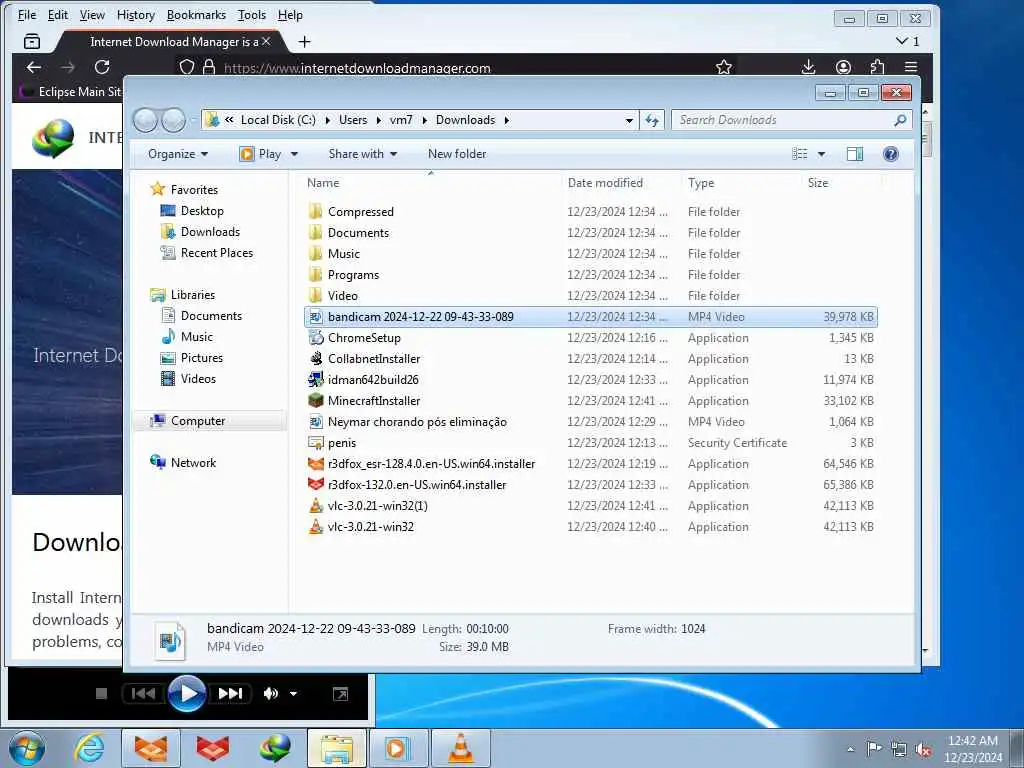The image size is (1024, 768).
Task: Change view using the view icon button
Action: pyautogui.click(x=799, y=154)
